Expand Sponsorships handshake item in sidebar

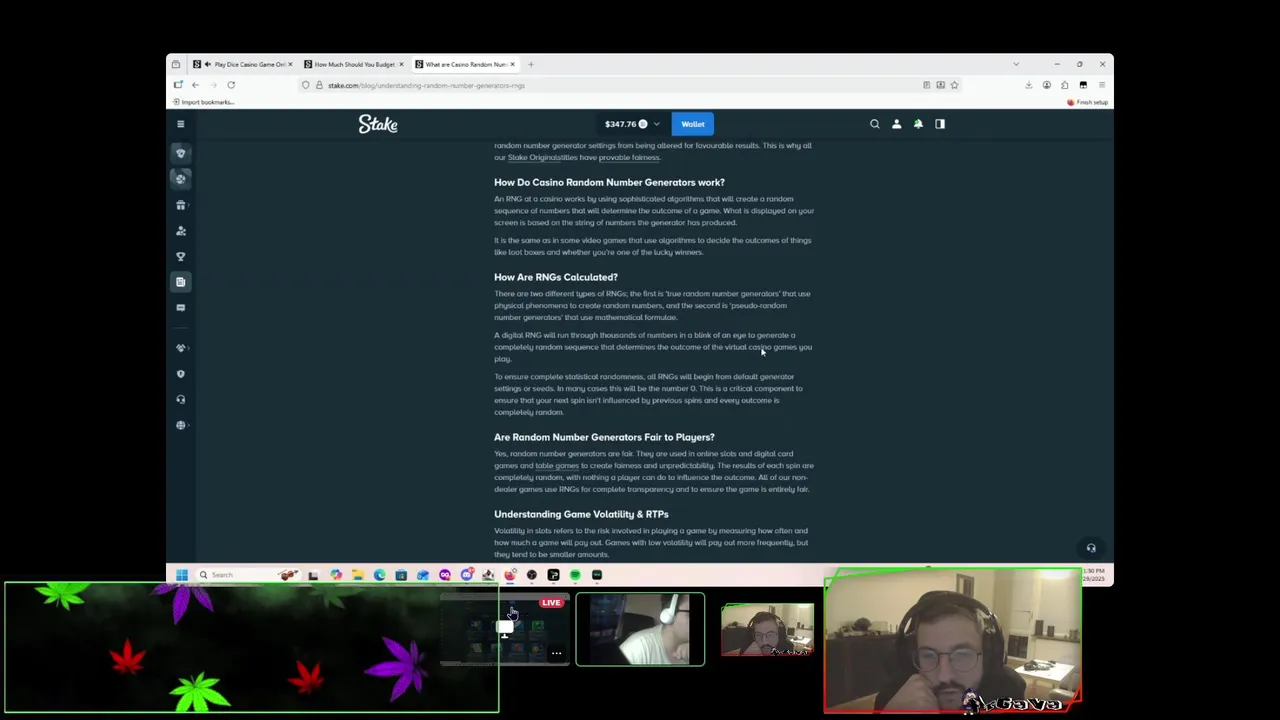point(181,348)
